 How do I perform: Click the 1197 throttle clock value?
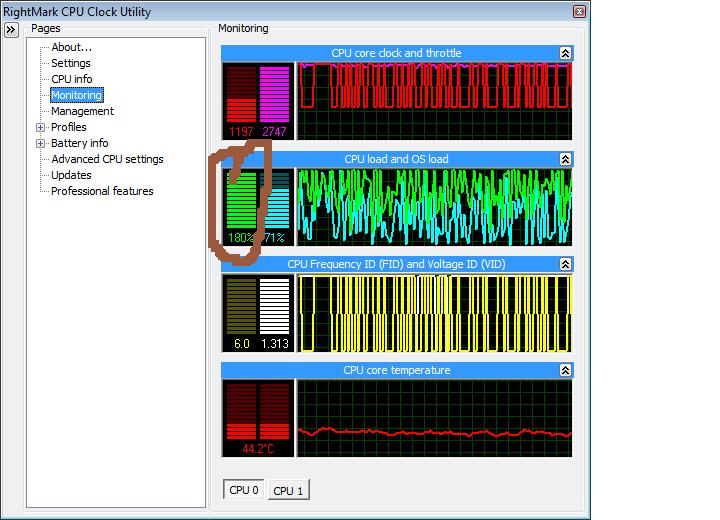241,132
